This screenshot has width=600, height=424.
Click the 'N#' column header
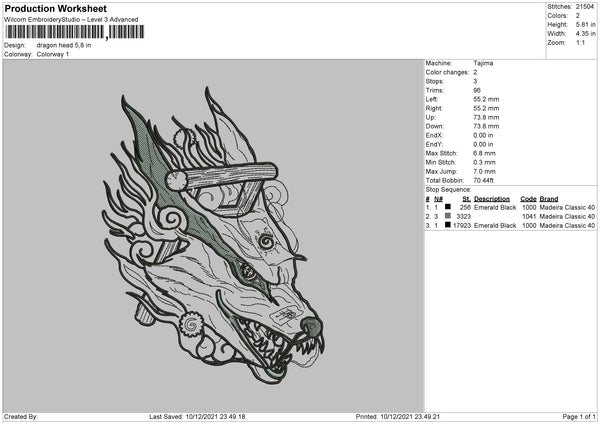[x=439, y=199]
